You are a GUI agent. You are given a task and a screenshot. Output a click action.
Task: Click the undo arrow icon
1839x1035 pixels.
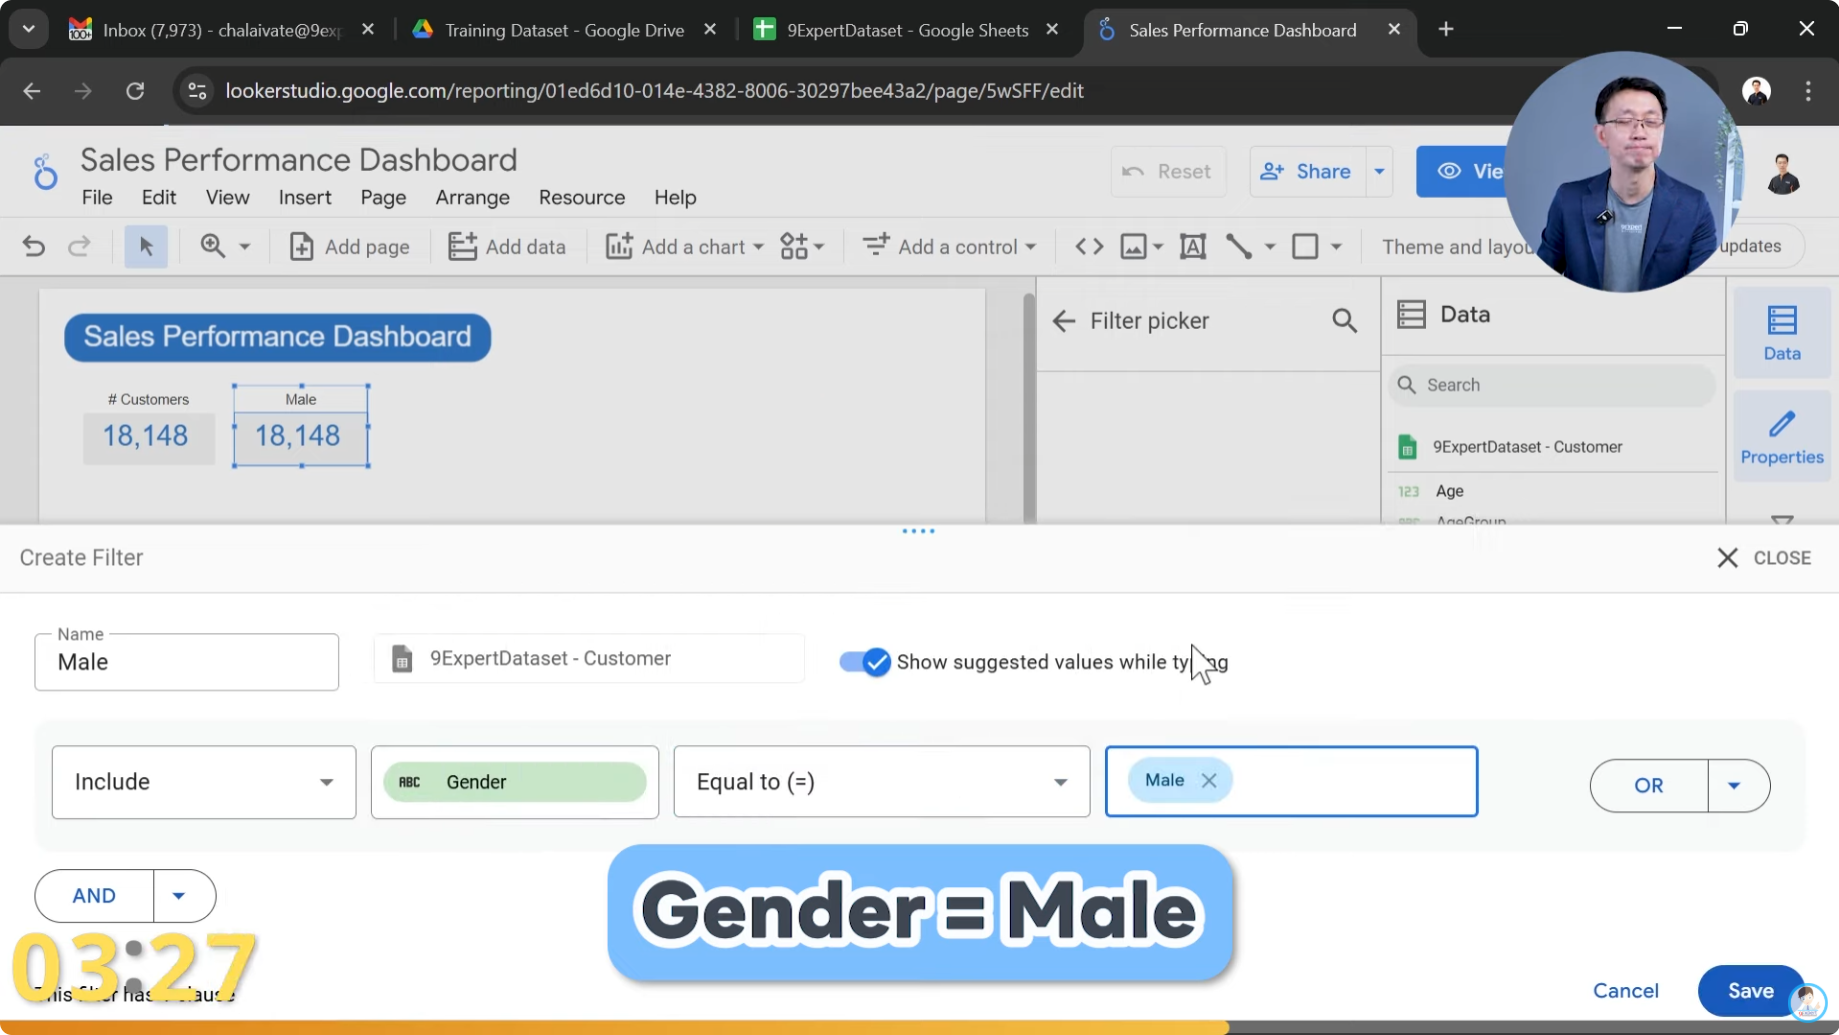pos(34,246)
